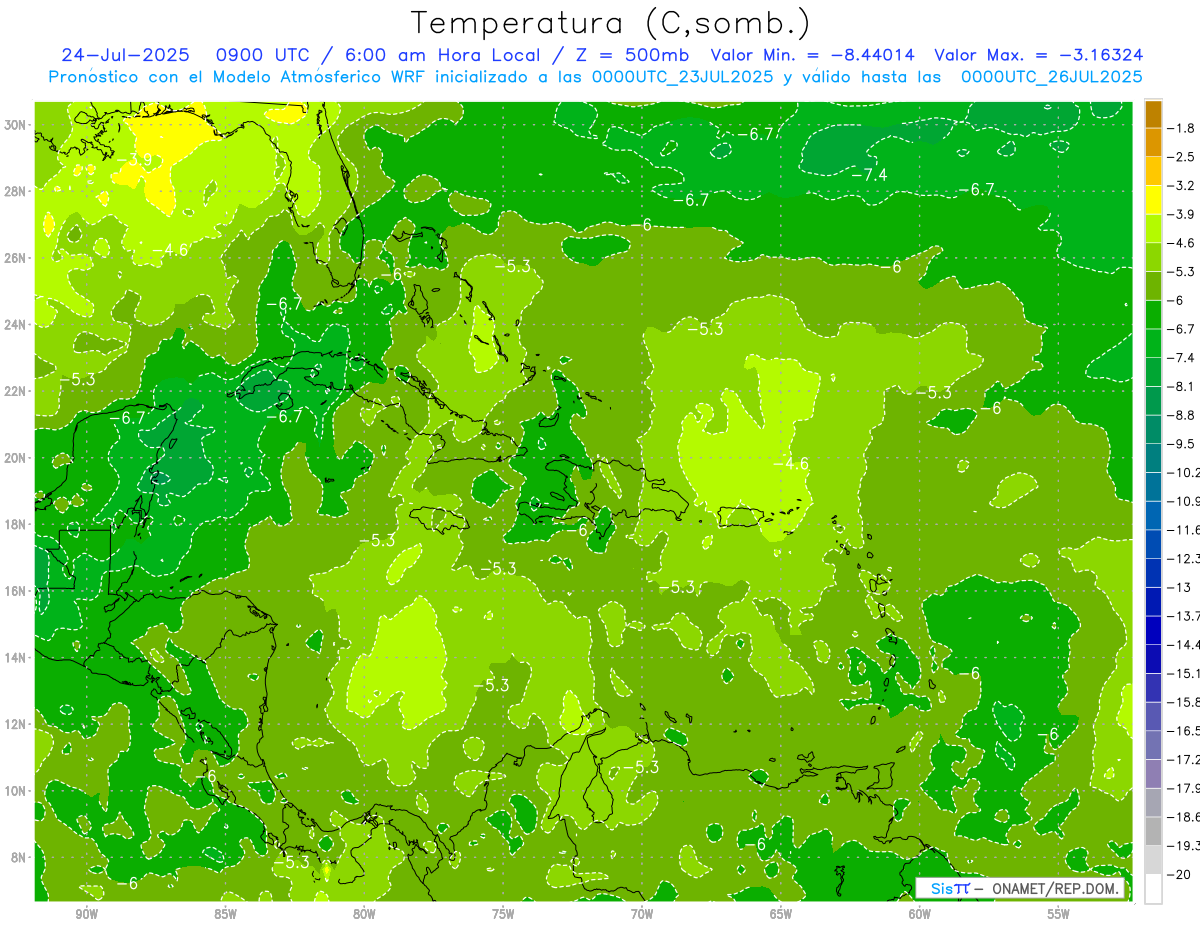This screenshot has height=927, width=1200.
Task: Click the -4.6 contour label north of Puerto Rico
Action: (791, 464)
